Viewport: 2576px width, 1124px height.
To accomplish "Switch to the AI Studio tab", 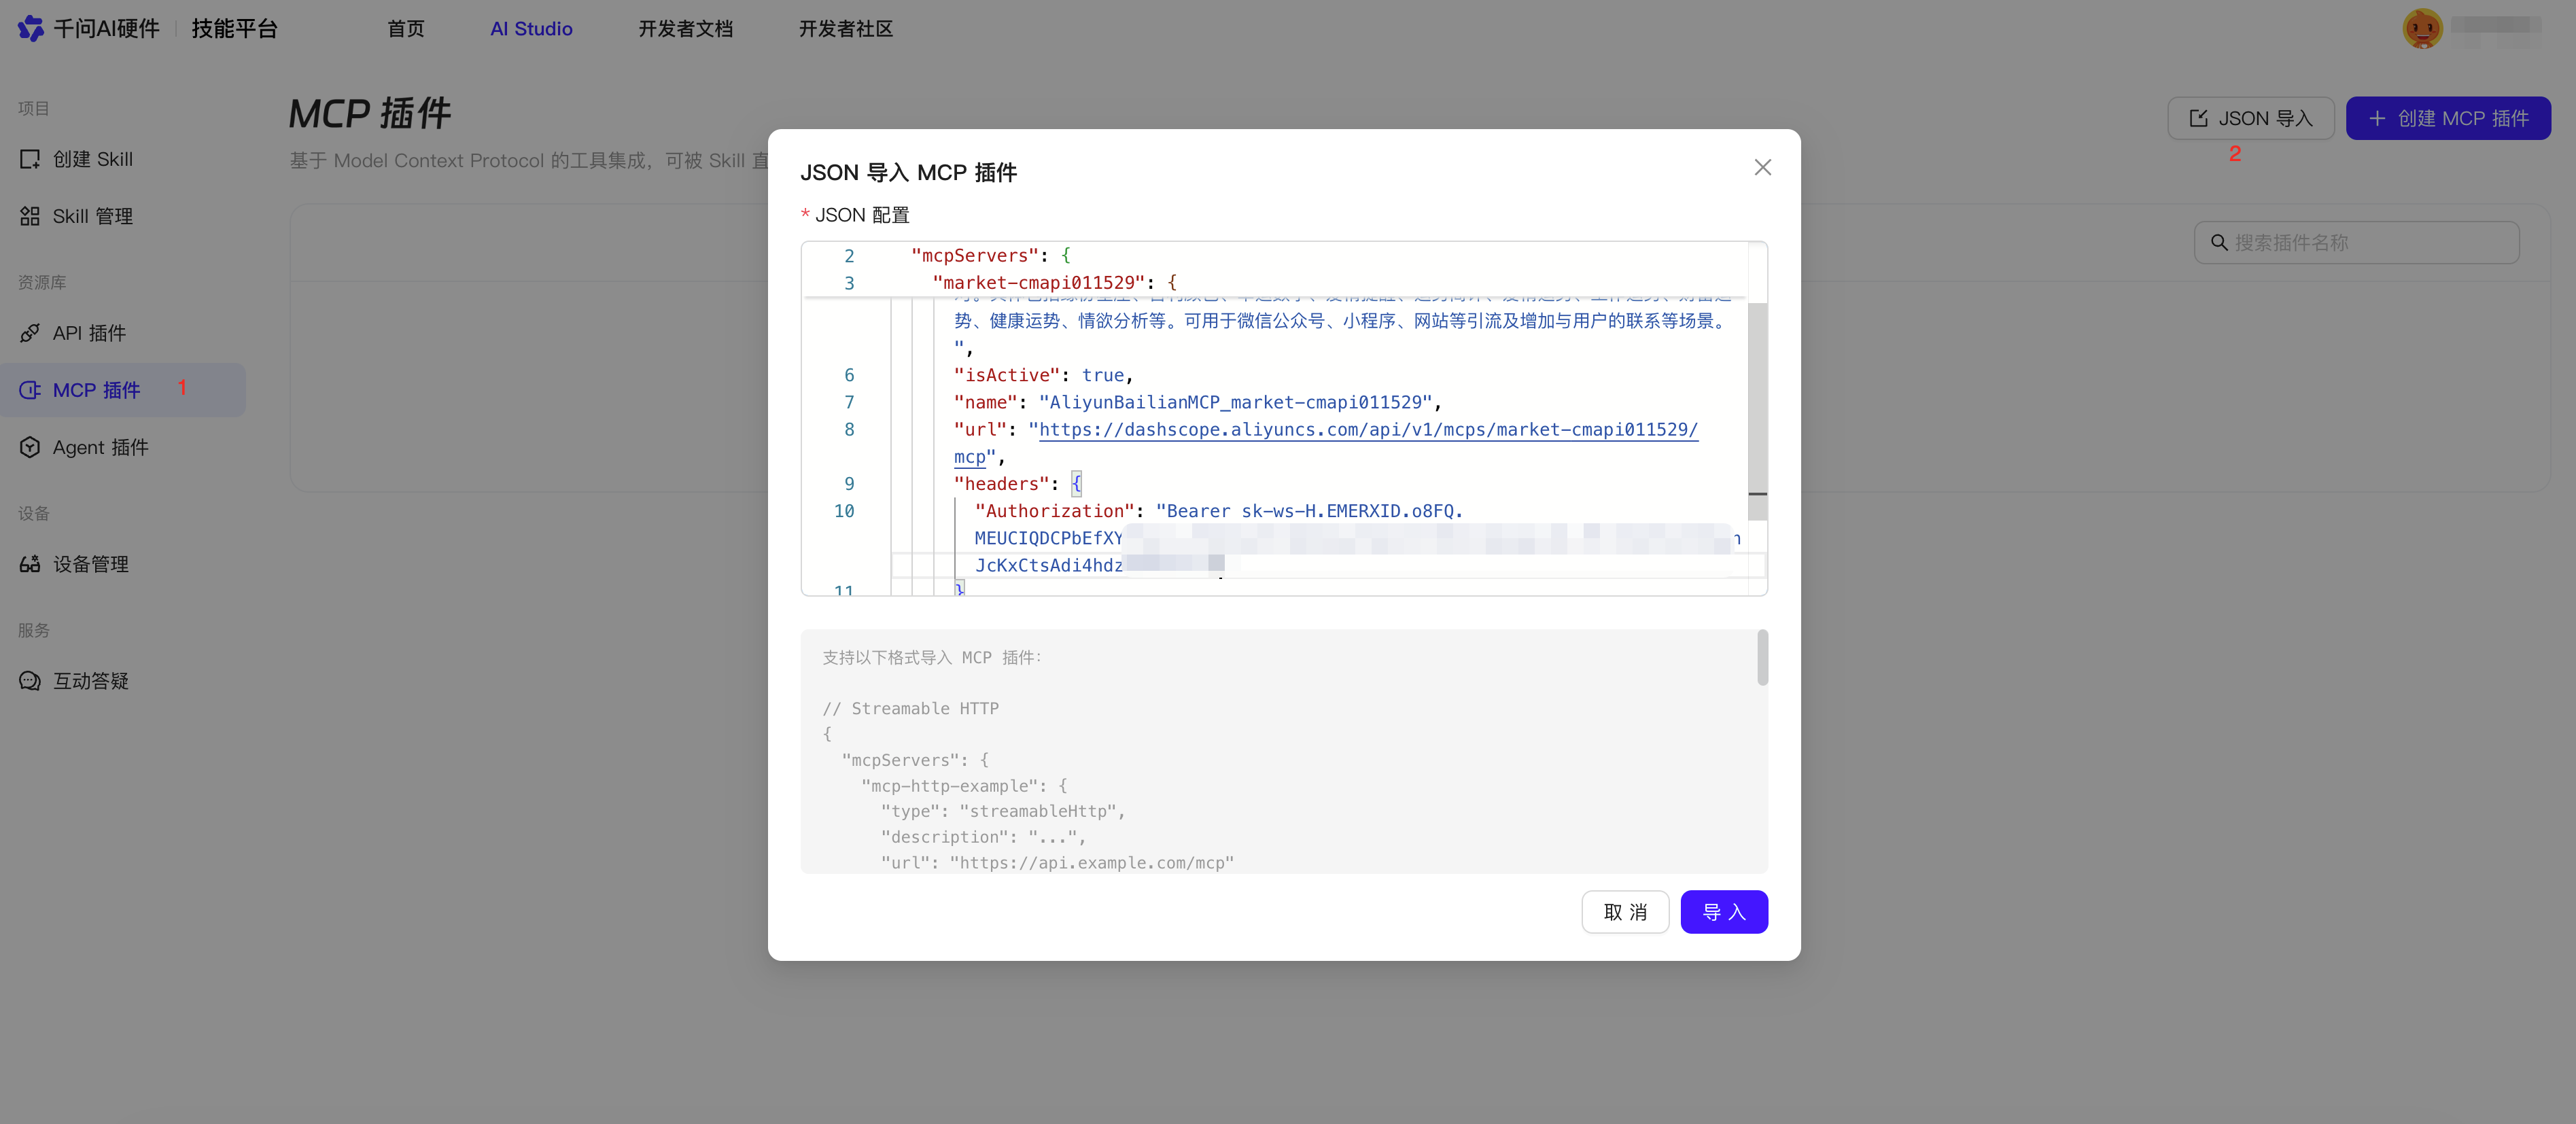I will (x=531, y=29).
